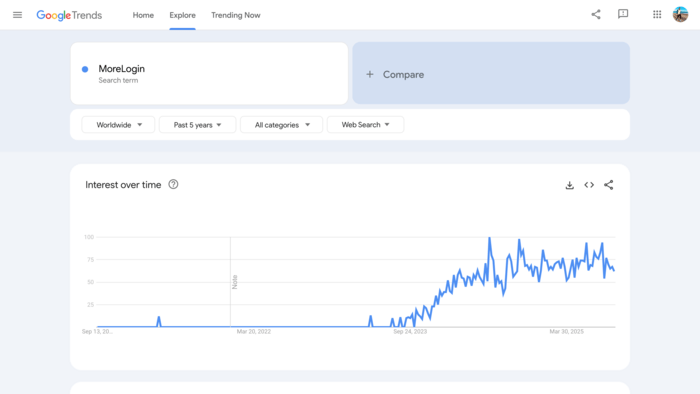700x394 pixels.
Task: Click the Google Trends logo
Action: [x=69, y=15]
